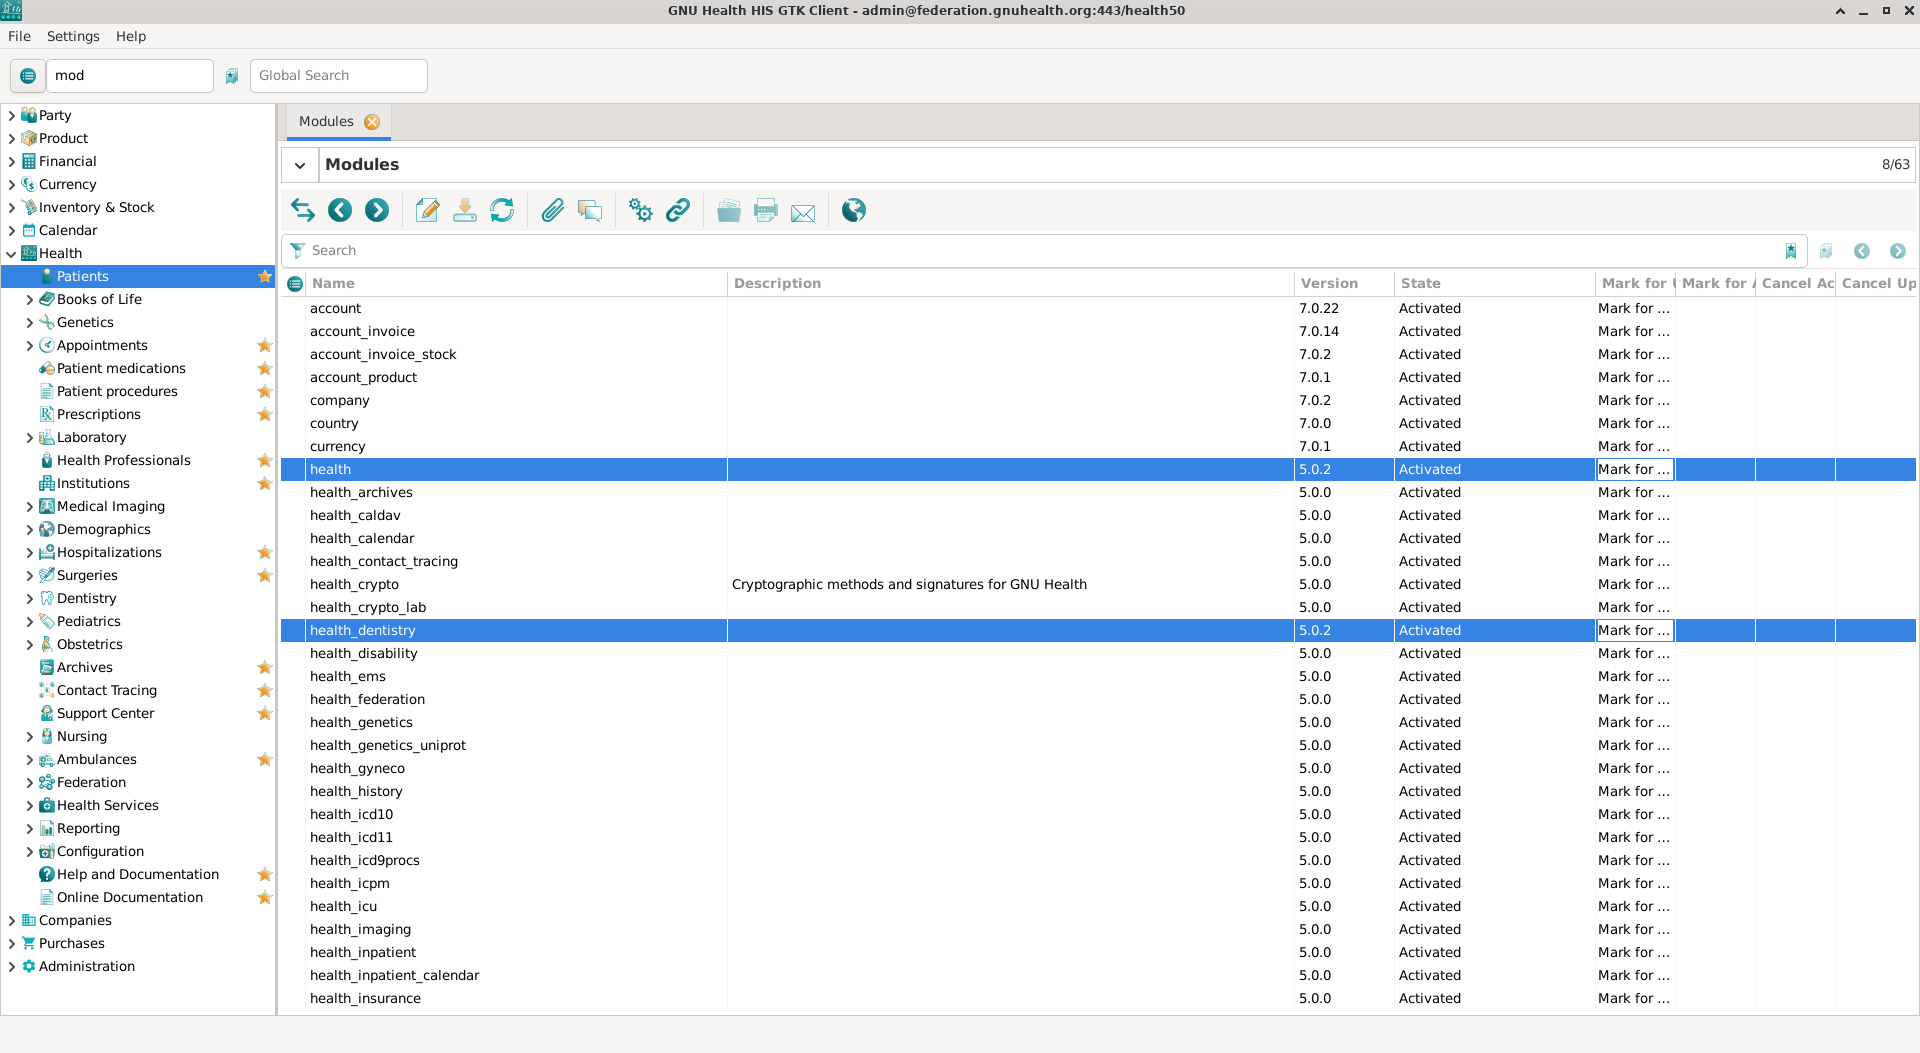Expand the Surgeries tree node
This screenshot has height=1053, width=1920.
click(x=30, y=575)
